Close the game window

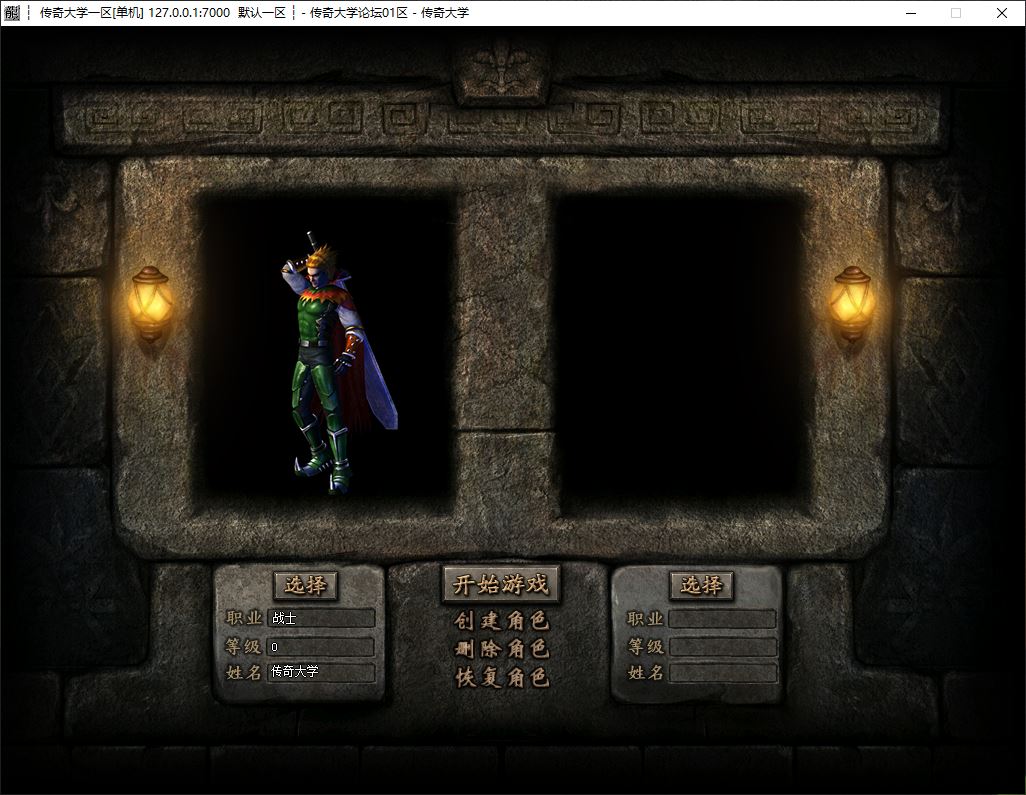(1002, 13)
